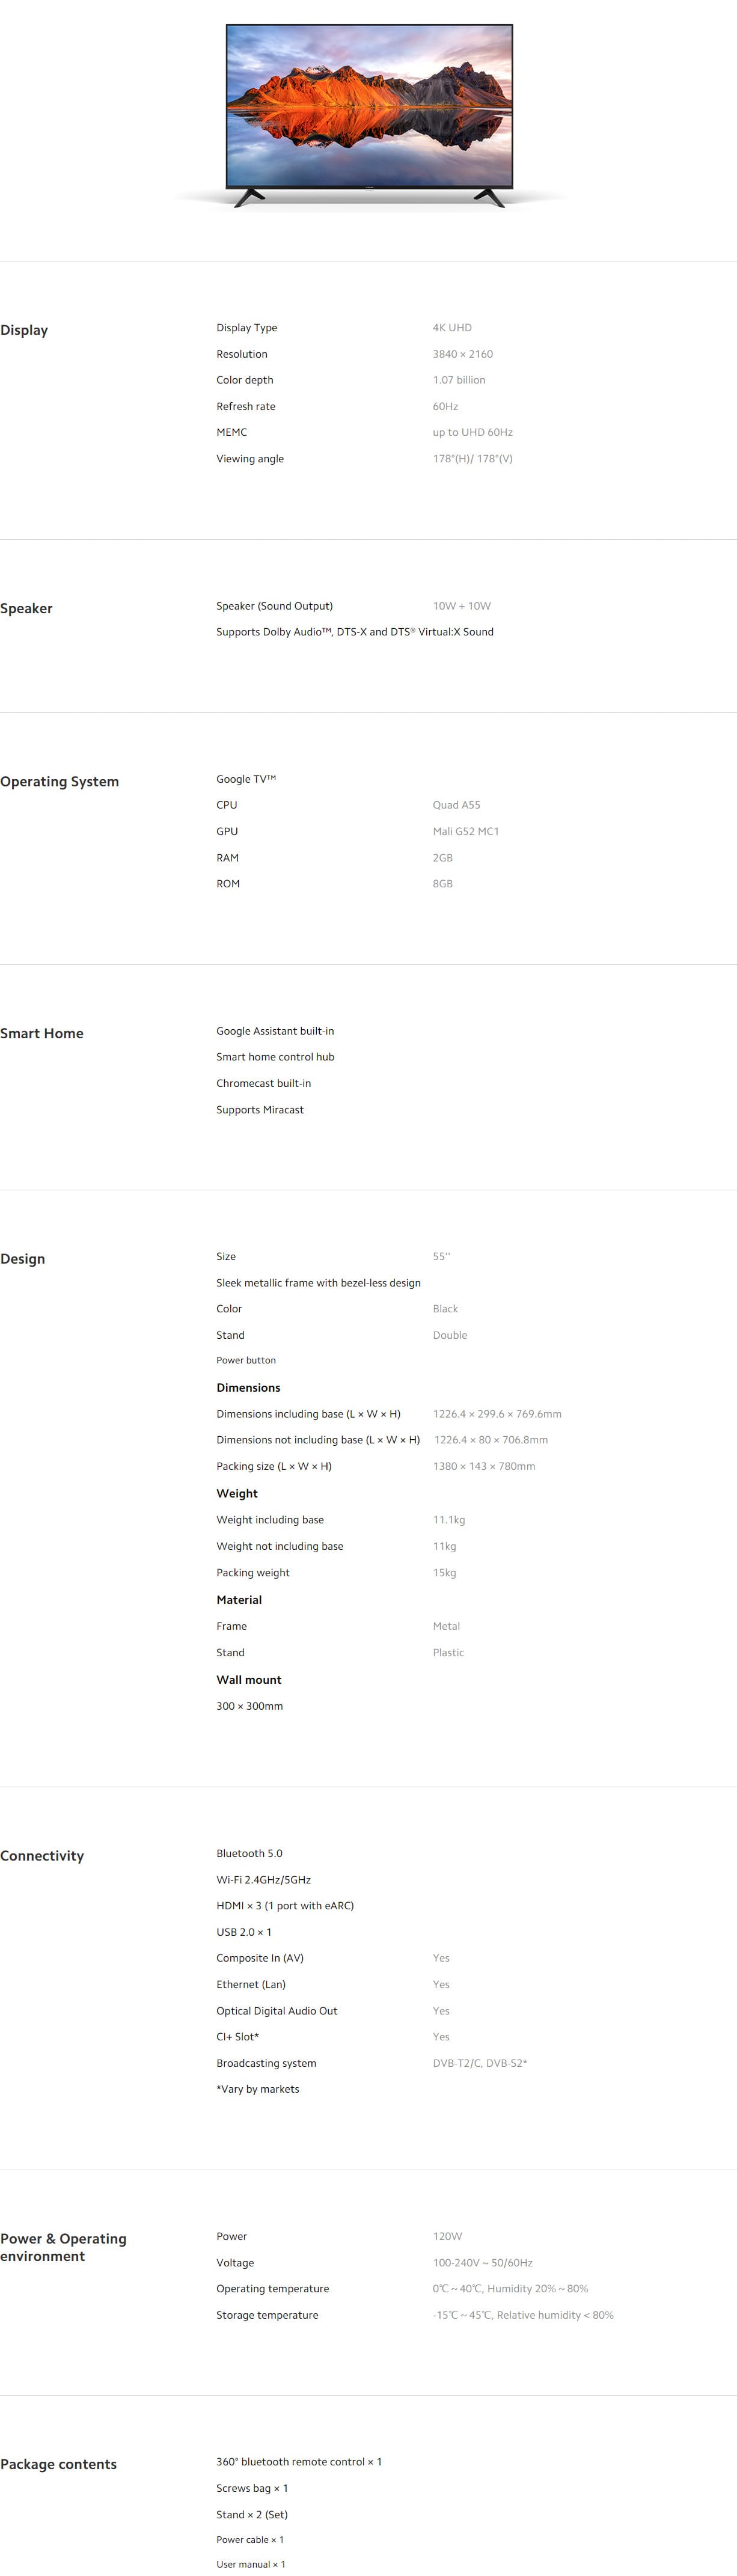The height and width of the screenshot is (2576, 737).
Task: Click the Package contents heading
Action: tap(58, 2464)
